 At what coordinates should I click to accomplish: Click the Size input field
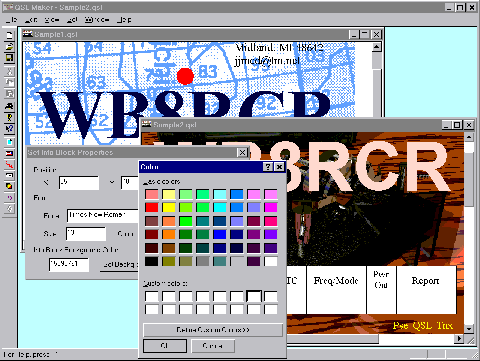pyautogui.click(x=86, y=234)
